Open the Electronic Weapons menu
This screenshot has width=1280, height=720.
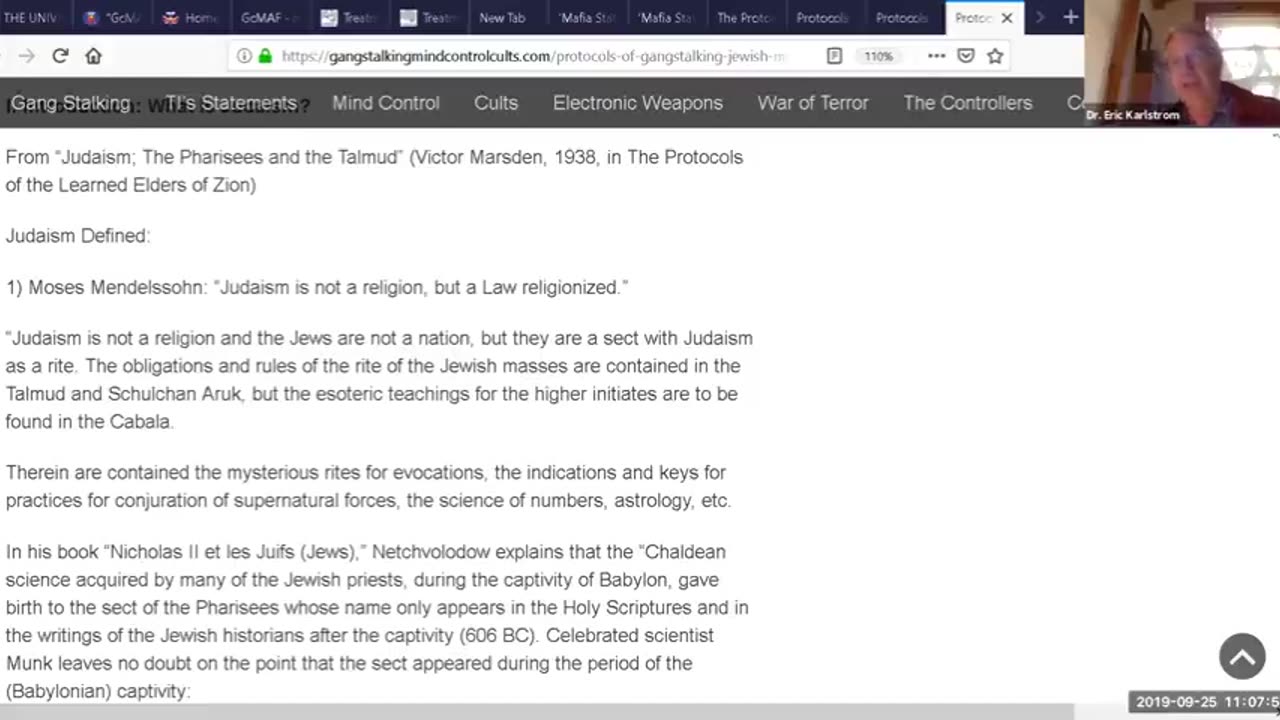(x=638, y=103)
